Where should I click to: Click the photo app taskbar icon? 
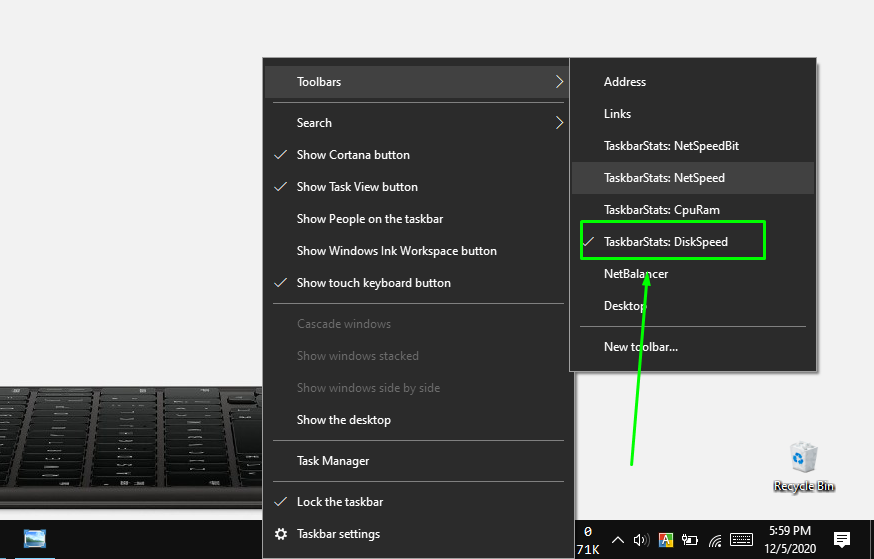35,539
